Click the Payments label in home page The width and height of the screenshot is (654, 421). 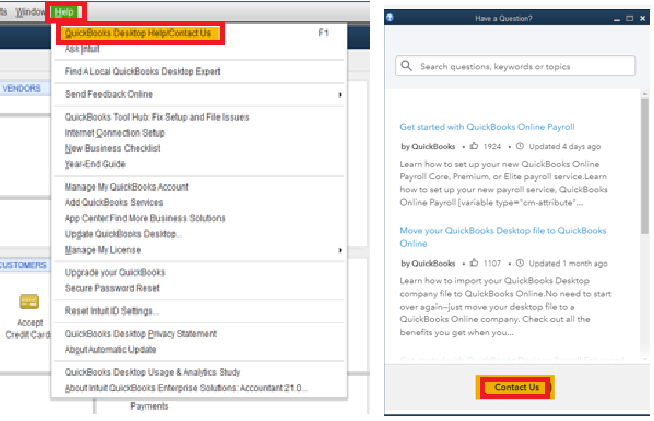click(149, 406)
